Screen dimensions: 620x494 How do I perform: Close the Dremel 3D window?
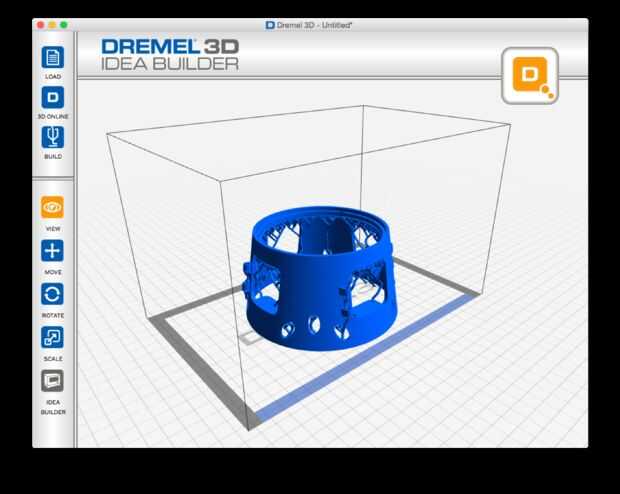[x=40, y=25]
